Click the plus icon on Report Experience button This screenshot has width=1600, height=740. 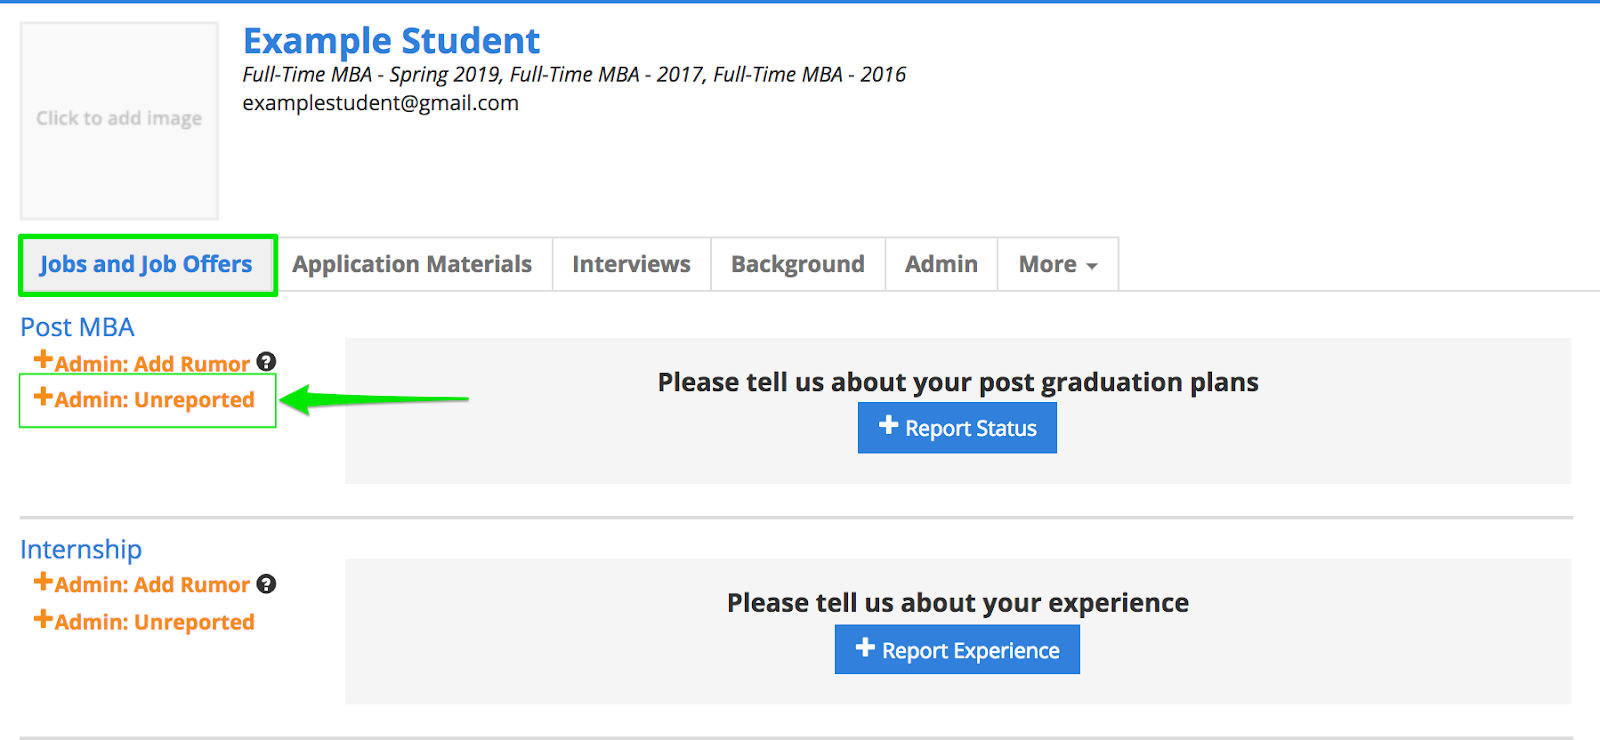tap(865, 648)
